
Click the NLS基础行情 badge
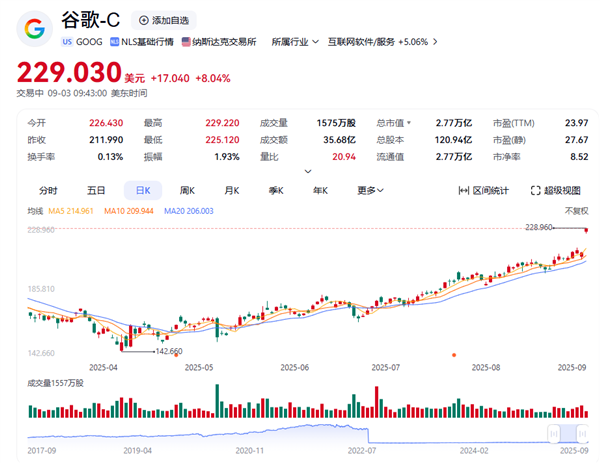141,42
